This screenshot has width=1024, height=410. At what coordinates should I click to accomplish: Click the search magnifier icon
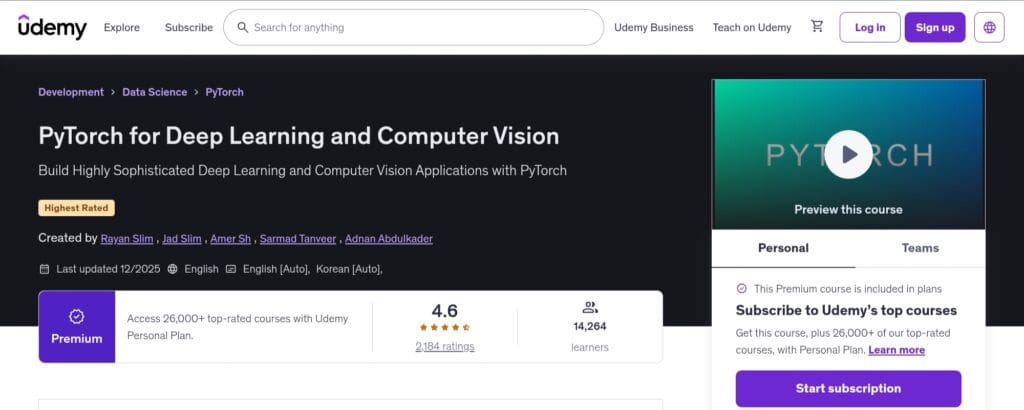242,27
